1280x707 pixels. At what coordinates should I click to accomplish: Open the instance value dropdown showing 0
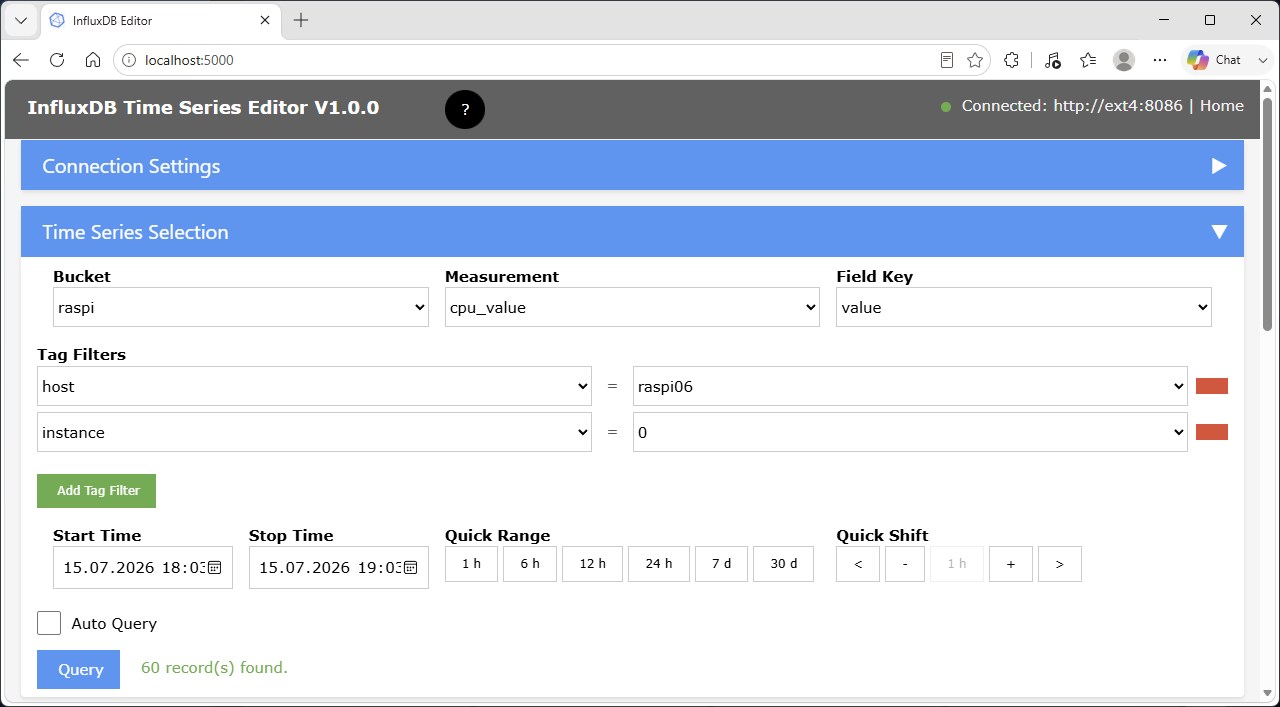point(910,432)
